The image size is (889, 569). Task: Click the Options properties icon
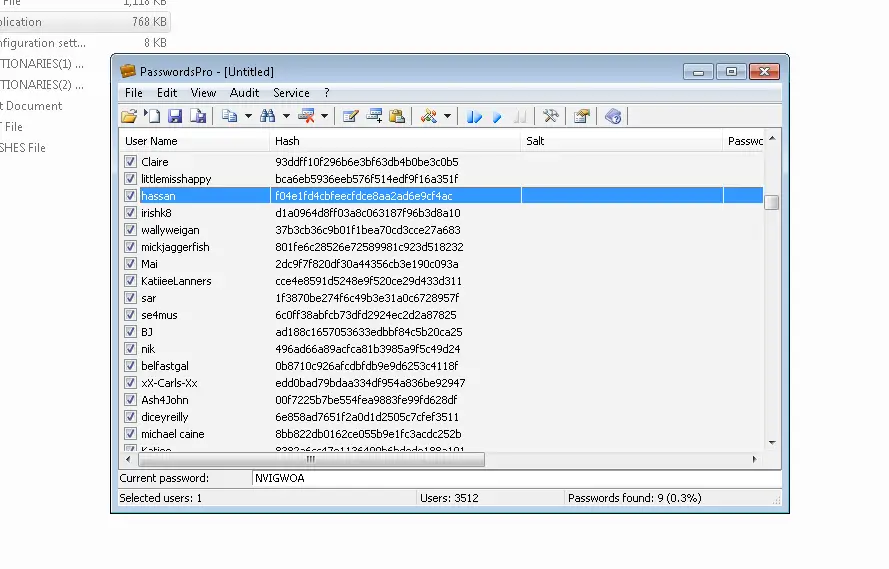click(x=582, y=116)
